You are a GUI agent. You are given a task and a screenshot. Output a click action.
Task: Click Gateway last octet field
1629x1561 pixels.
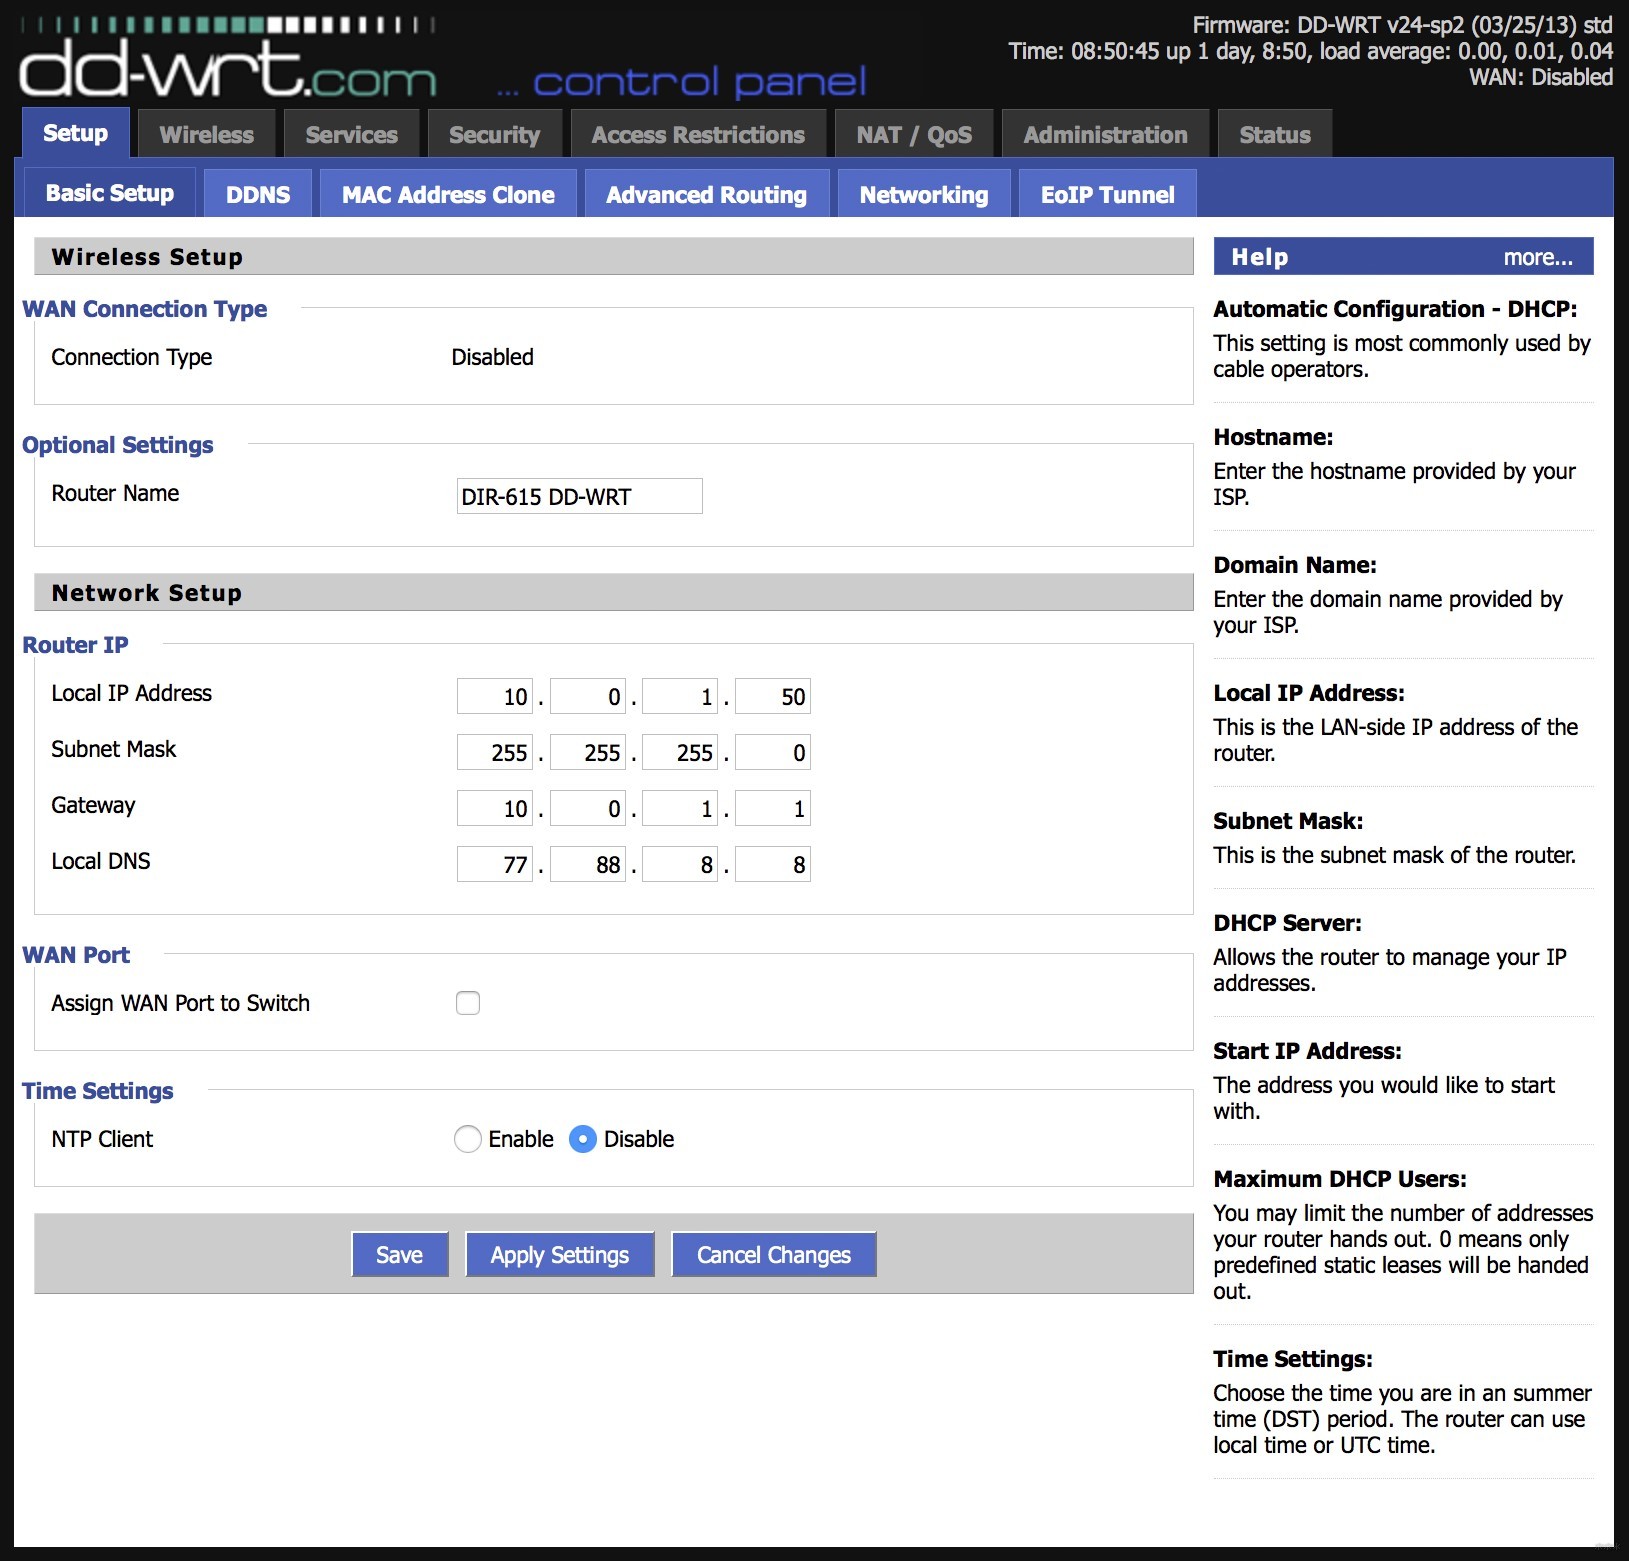pyautogui.click(x=773, y=808)
